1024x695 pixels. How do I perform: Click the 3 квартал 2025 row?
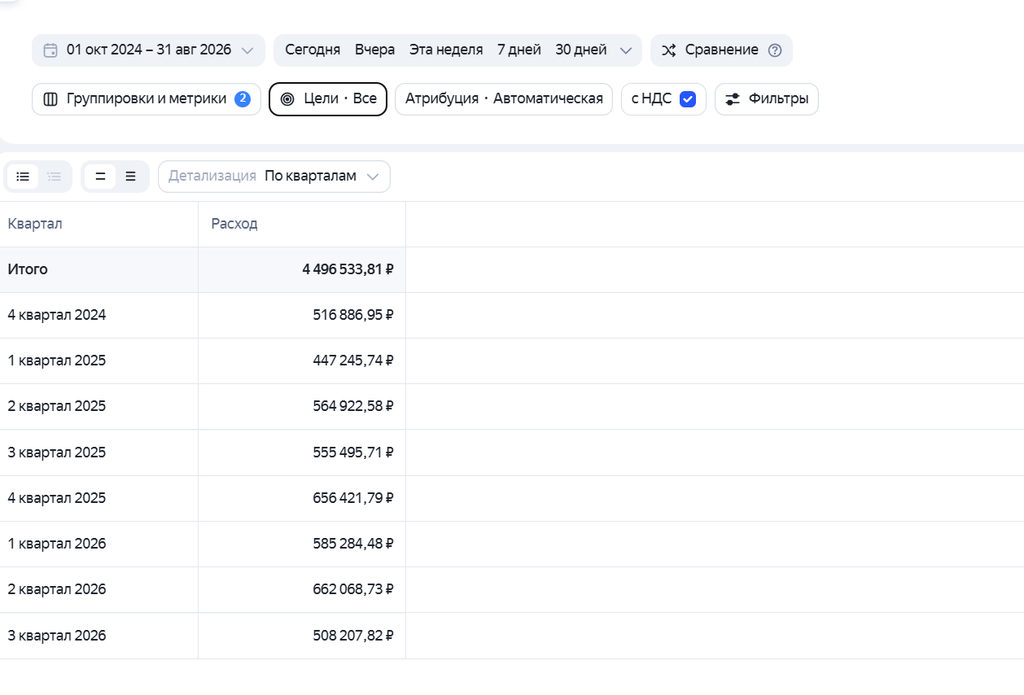coord(202,453)
